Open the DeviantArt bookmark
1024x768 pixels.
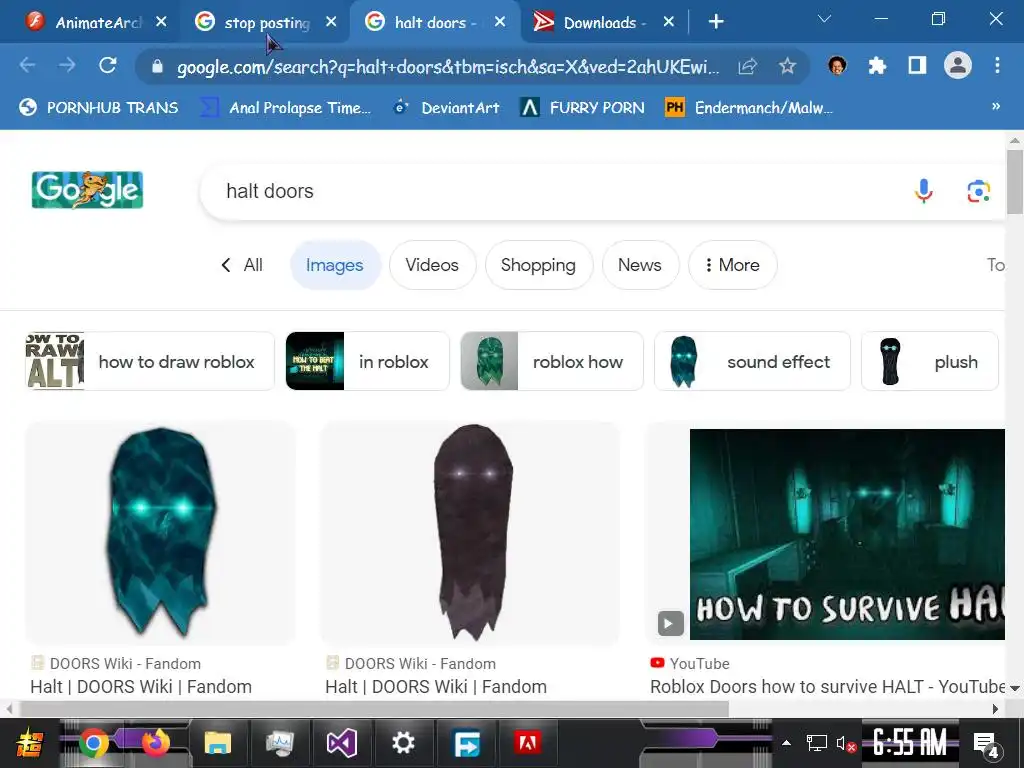click(x=447, y=108)
